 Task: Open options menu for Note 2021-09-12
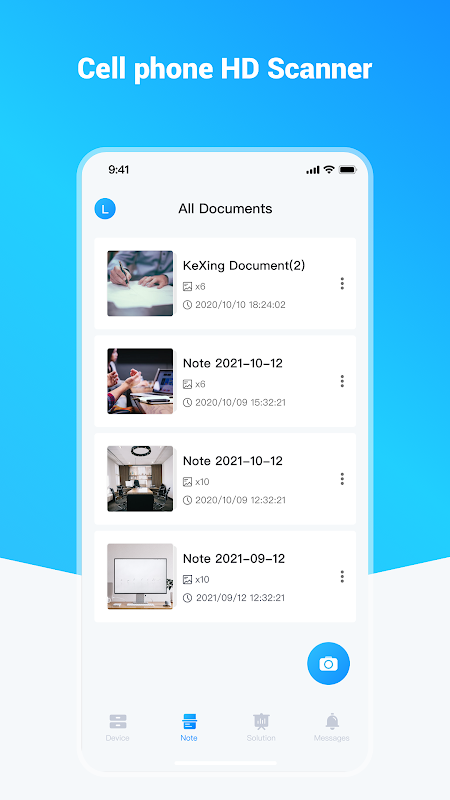coord(342,577)
